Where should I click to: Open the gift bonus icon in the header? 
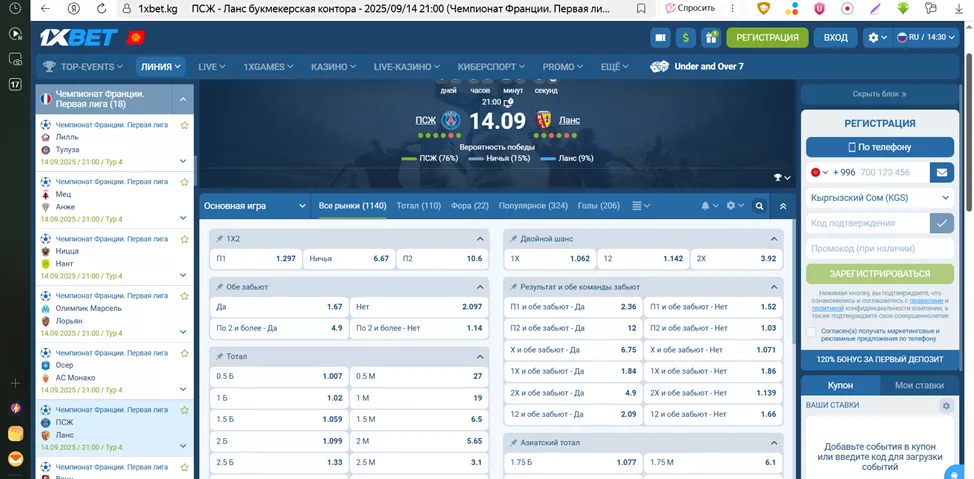coord(711,38)
